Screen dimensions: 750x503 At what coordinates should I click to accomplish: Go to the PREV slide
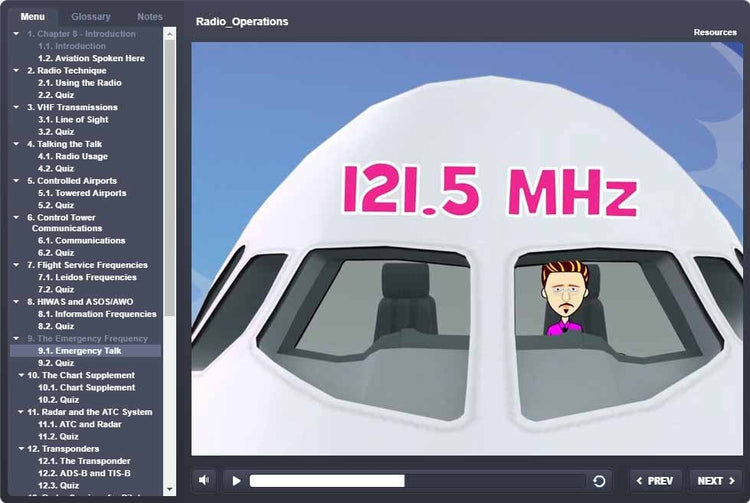point(656,481)
